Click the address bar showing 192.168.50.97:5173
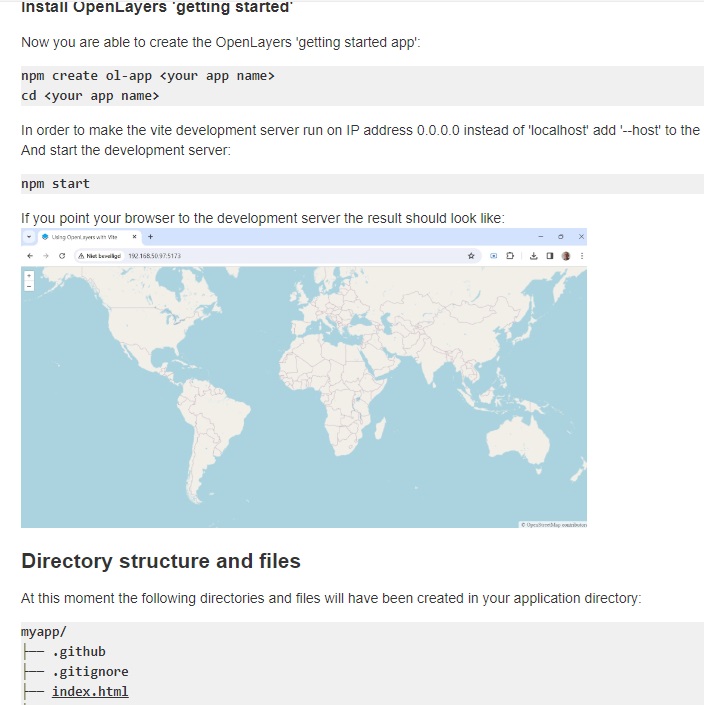Viewport: 704px width, 705px height. (277, 256)
